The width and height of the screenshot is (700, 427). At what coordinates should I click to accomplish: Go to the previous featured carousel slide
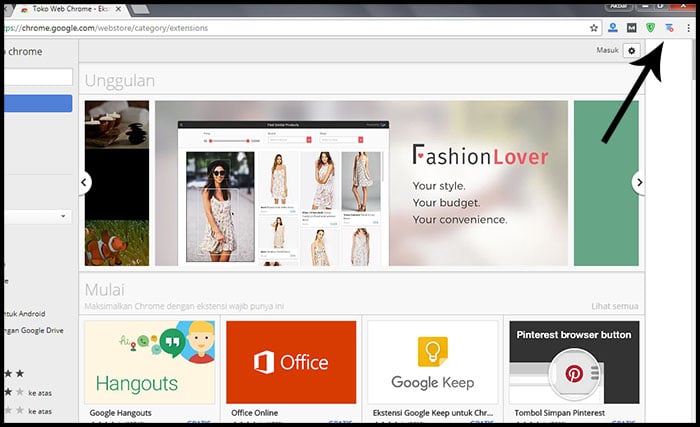tap(85, 182)
